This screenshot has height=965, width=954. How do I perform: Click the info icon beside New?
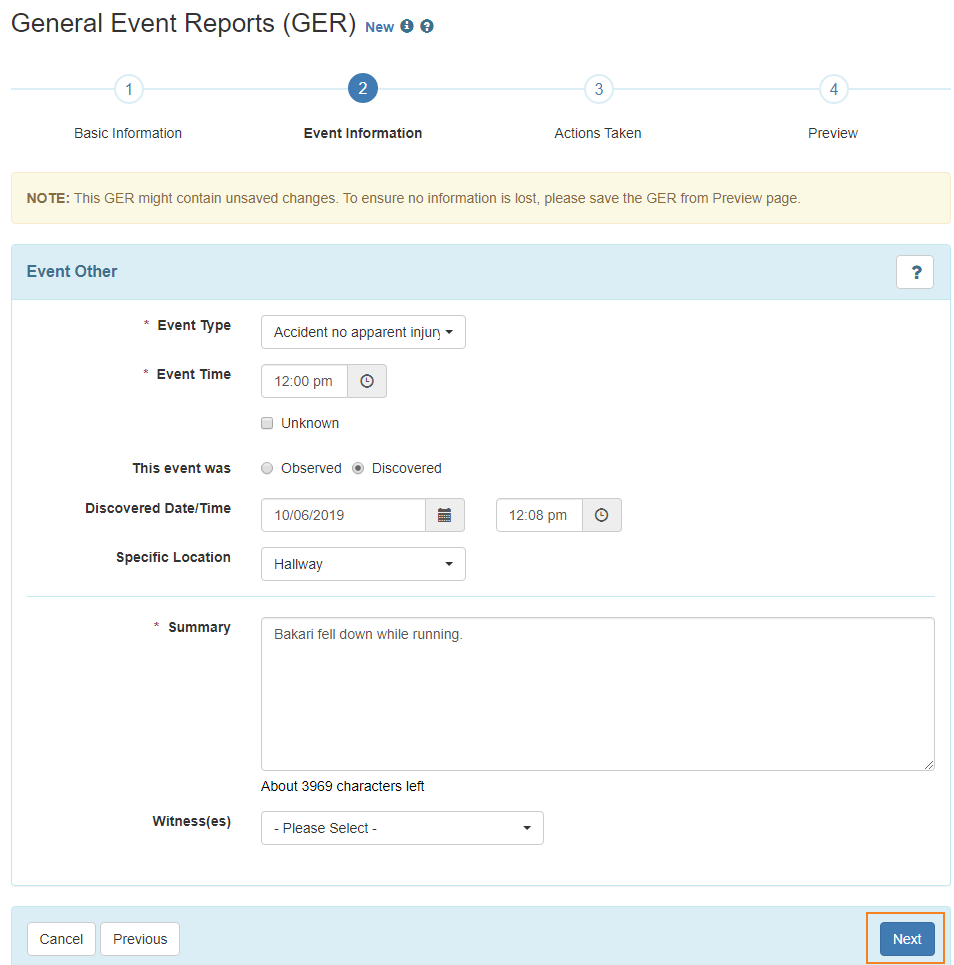click(x=406, y=26)
